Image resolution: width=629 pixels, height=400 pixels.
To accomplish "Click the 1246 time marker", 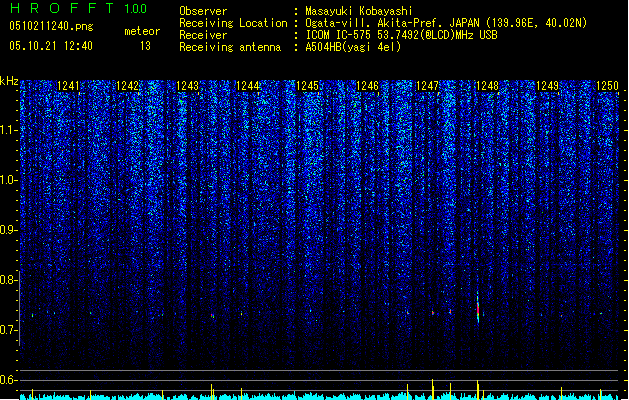I will pos(367,86).
